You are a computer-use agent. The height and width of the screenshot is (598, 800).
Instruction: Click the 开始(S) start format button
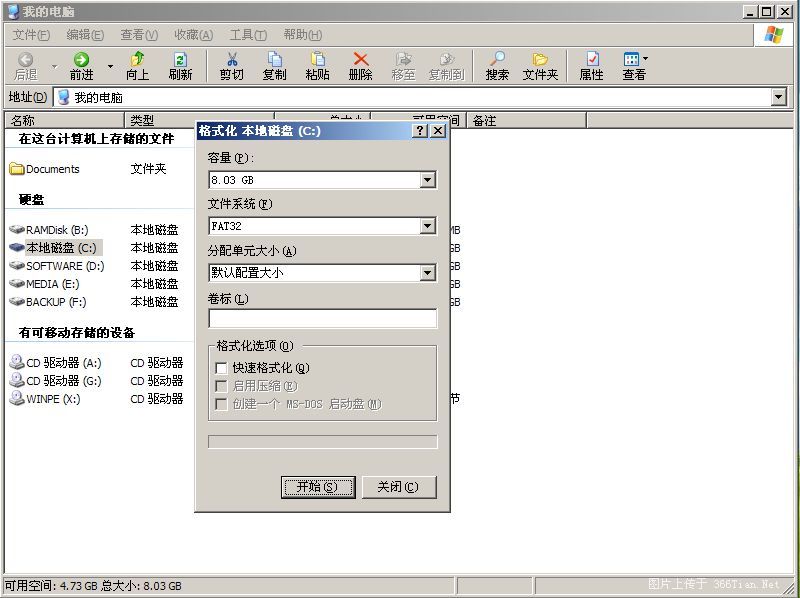[x=318, y=487]
